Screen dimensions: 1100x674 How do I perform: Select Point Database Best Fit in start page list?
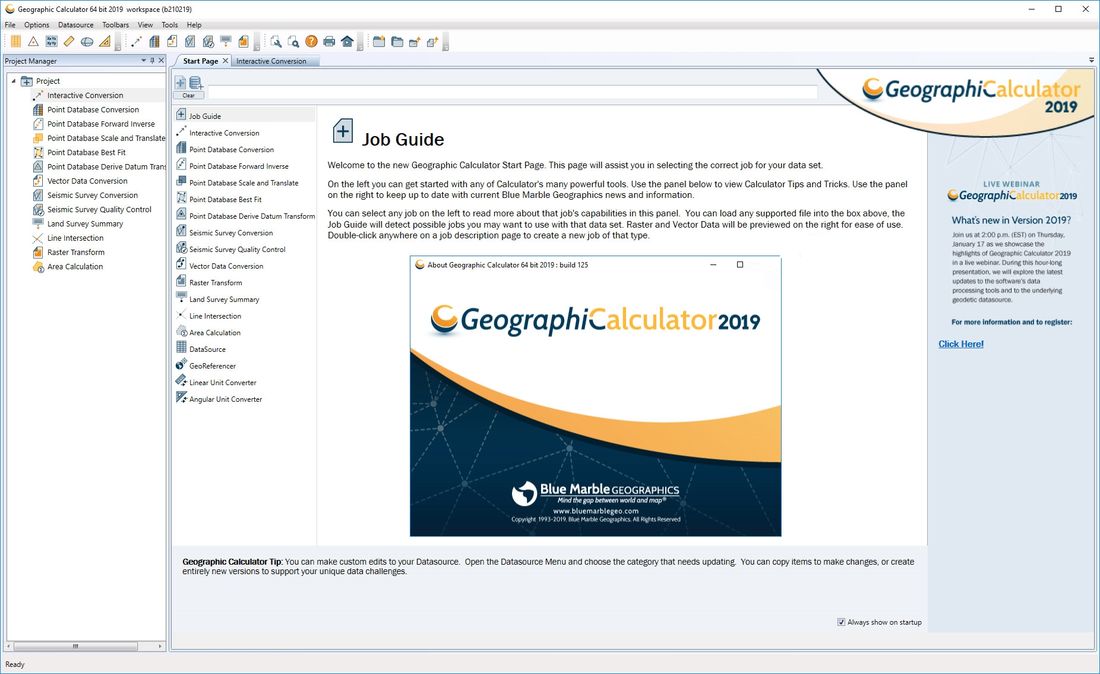[225, 199]
